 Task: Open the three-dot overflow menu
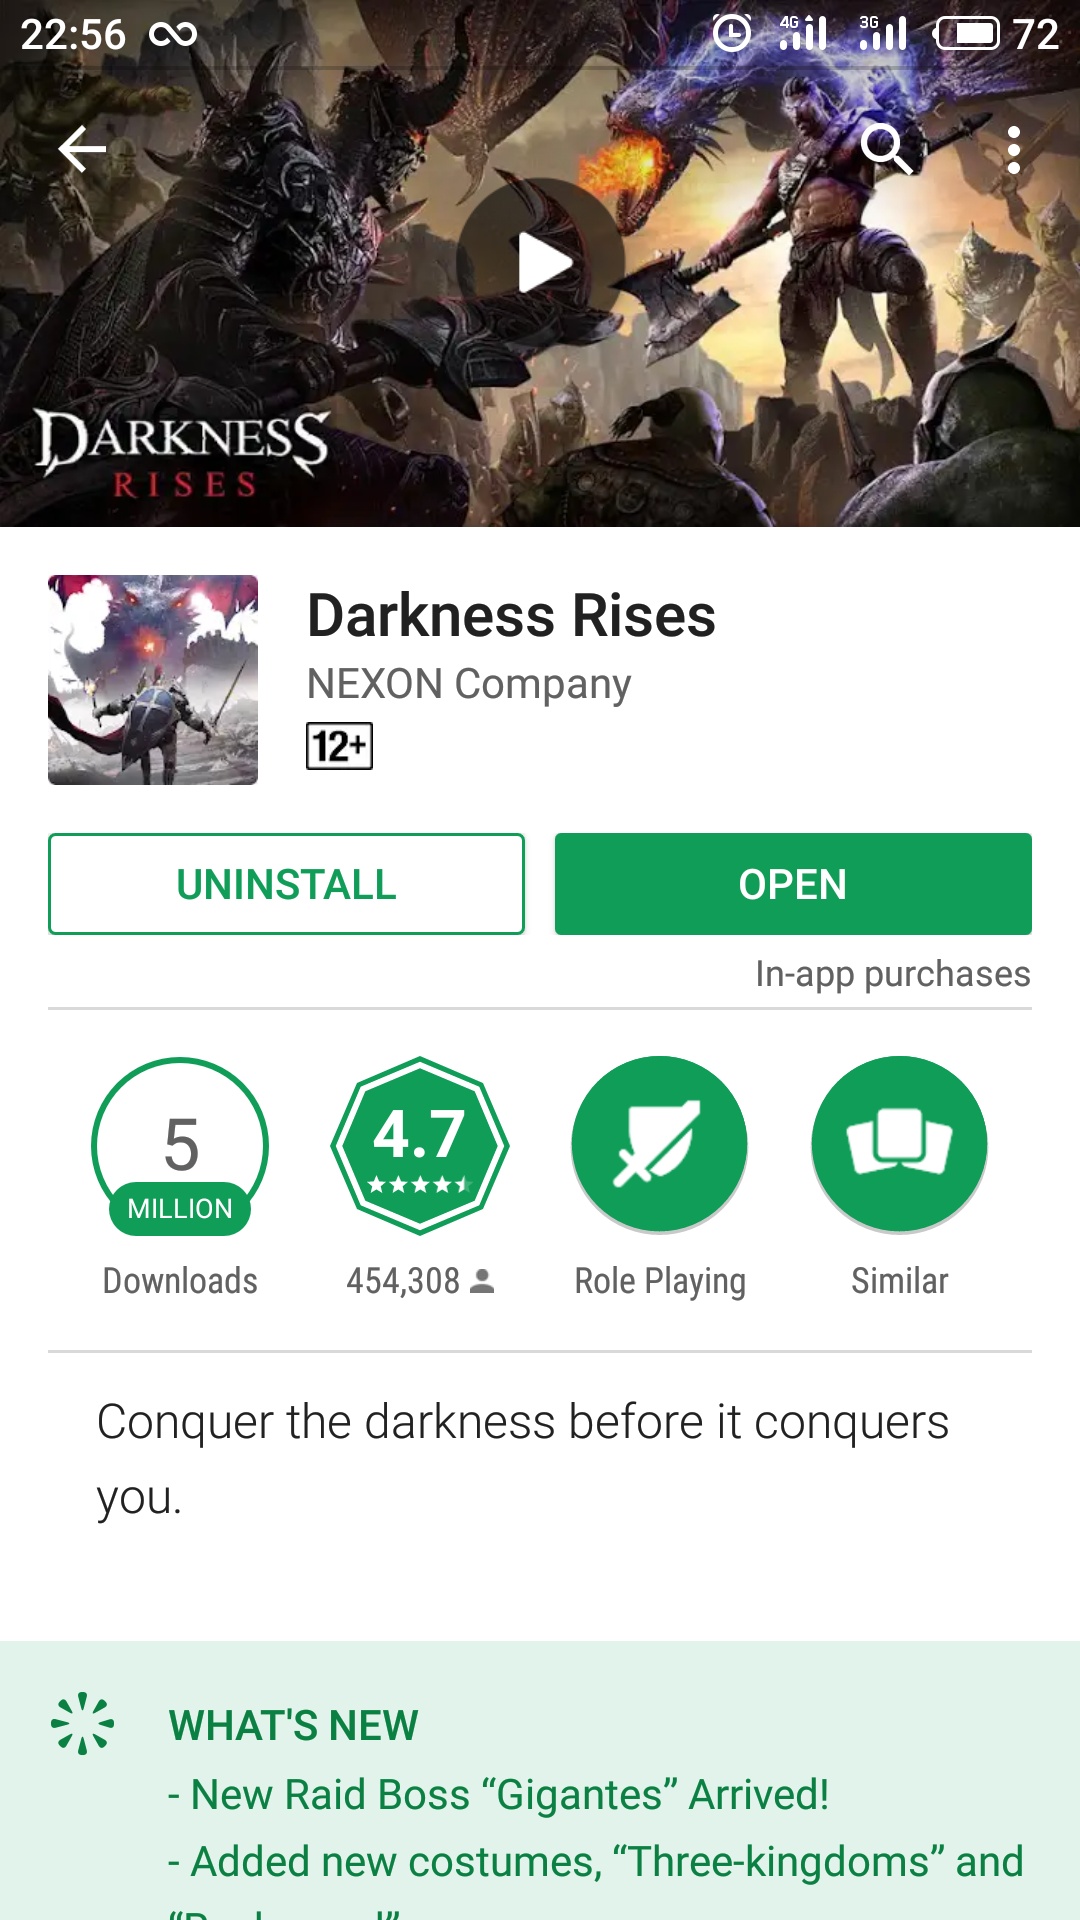click(1014, 150)
